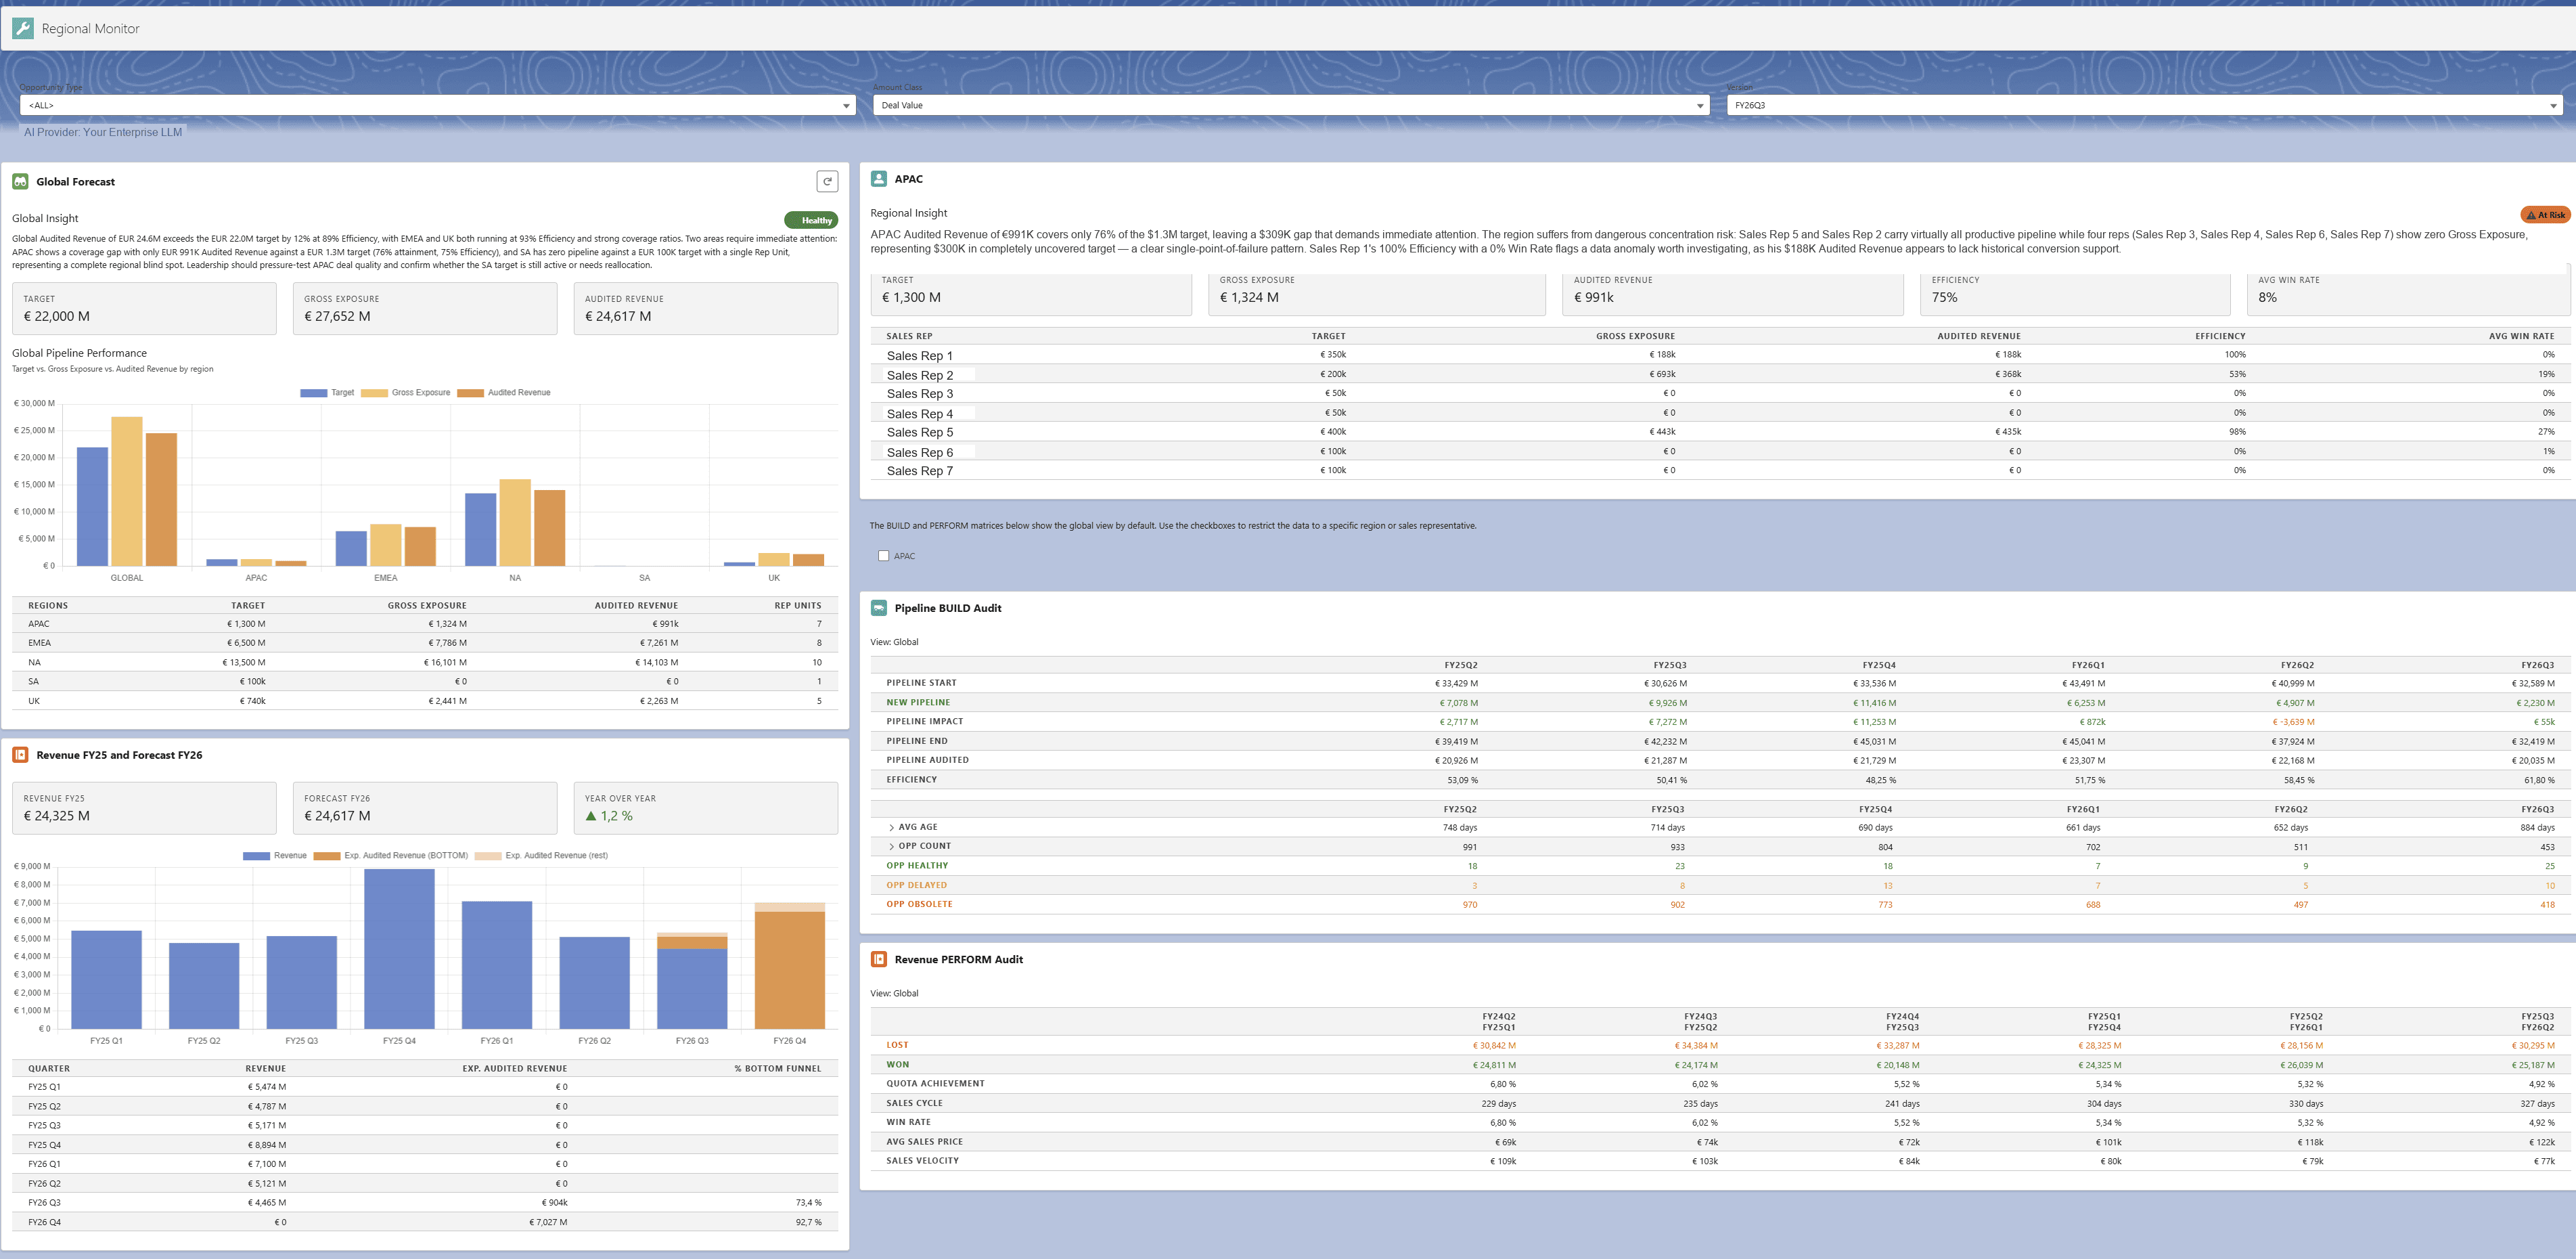Viewport: 2576px width, 1259px height.
Task: Click the QUOTA ACHIEVEMENT row label
Action: point(935,1083)
